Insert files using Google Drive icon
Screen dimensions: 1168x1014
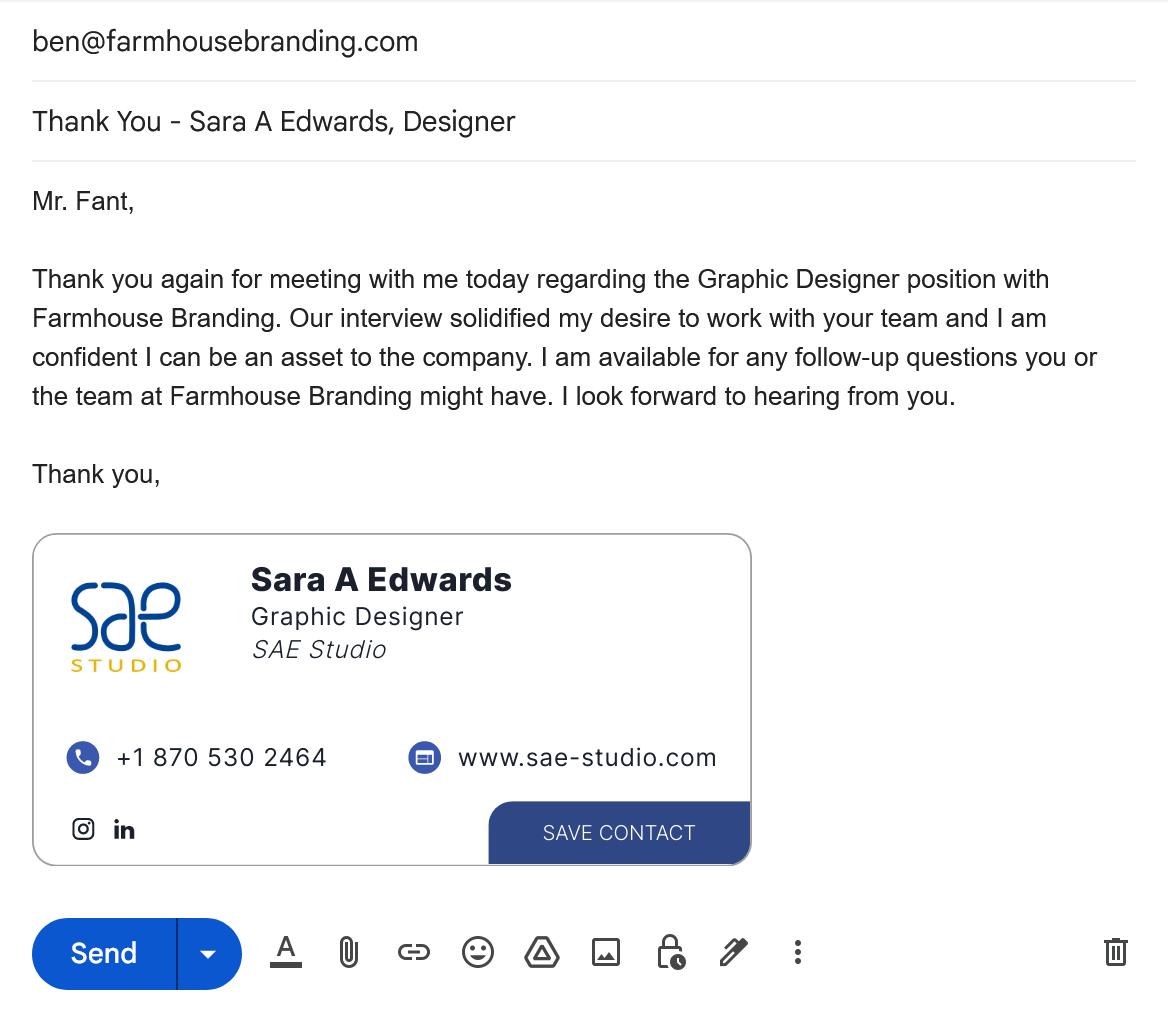[542, 952]
